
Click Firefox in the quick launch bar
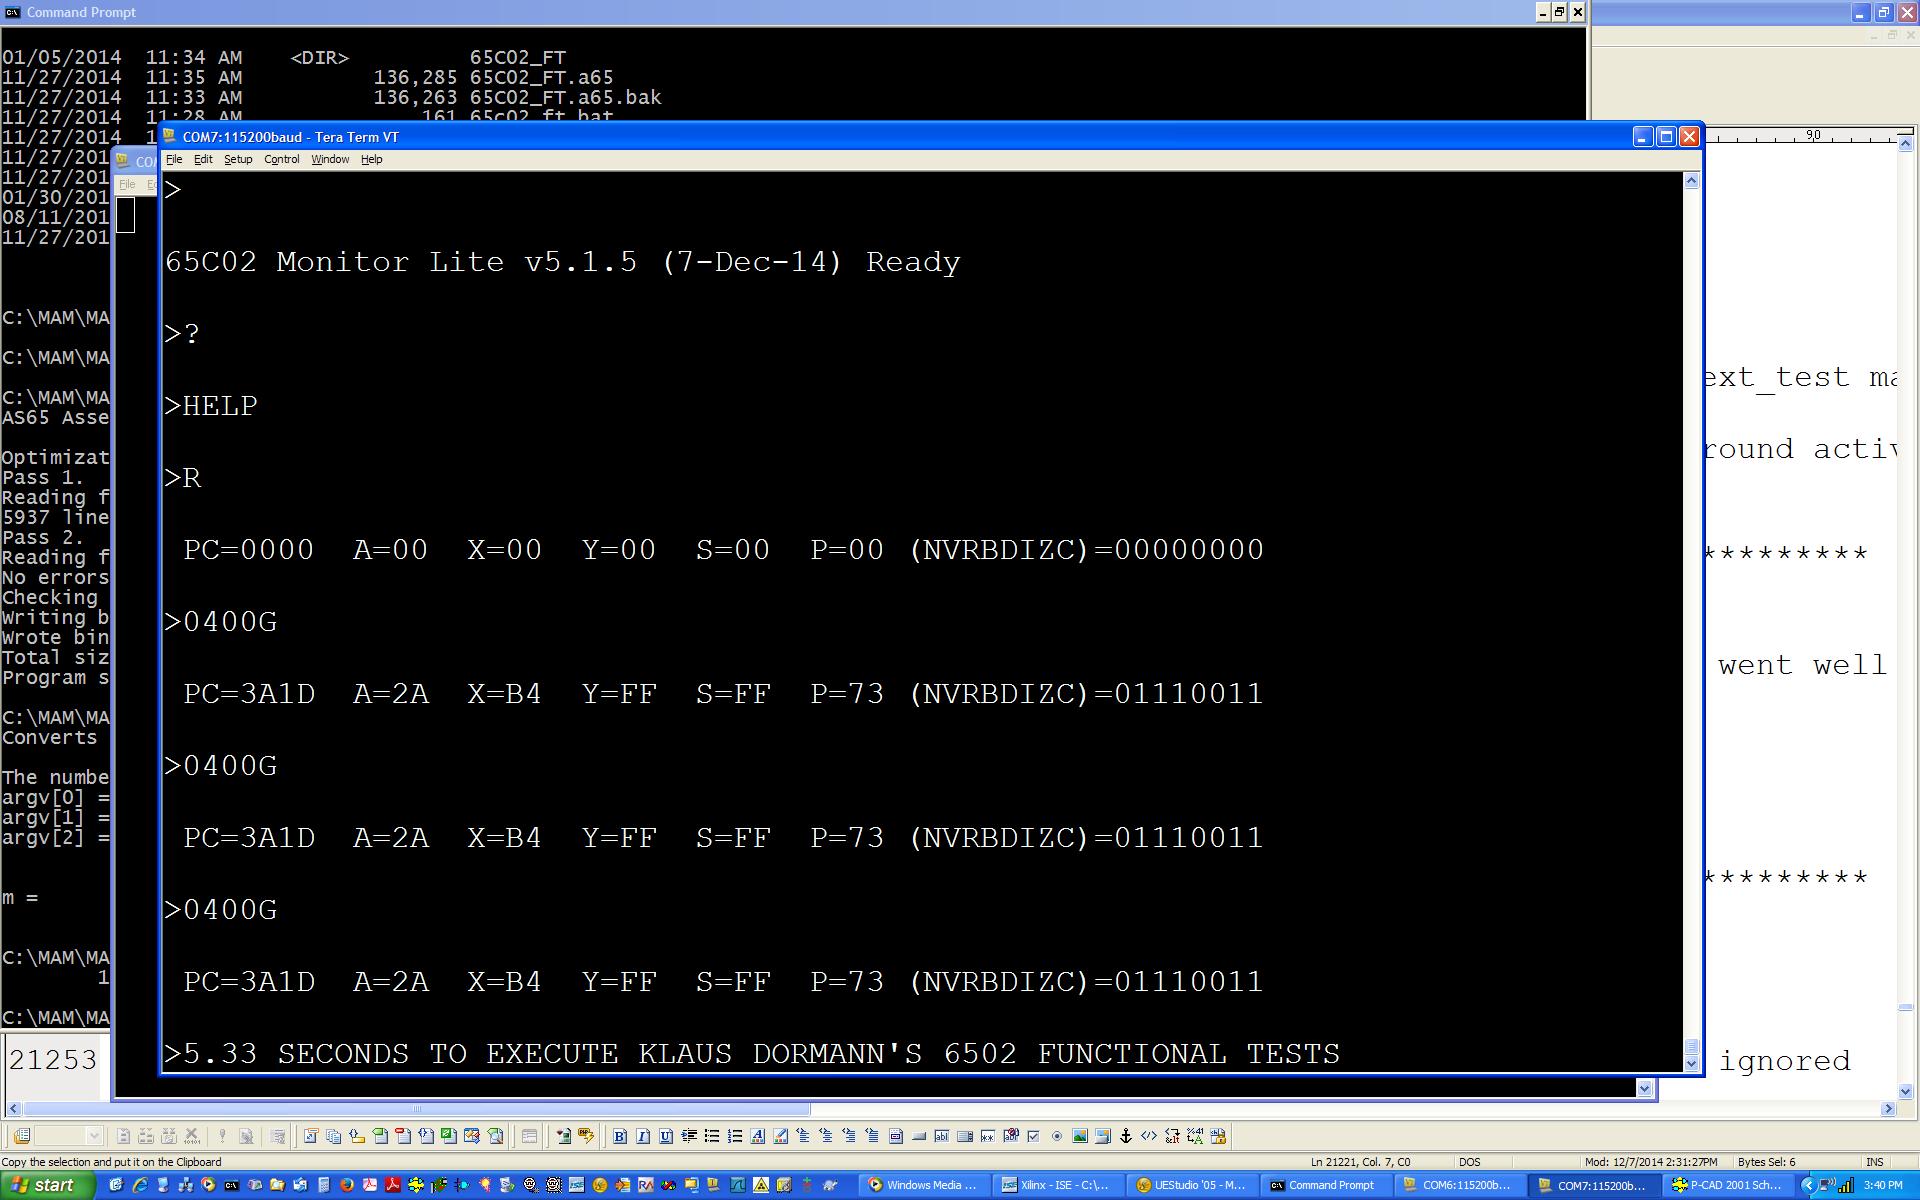[347, 1185]
